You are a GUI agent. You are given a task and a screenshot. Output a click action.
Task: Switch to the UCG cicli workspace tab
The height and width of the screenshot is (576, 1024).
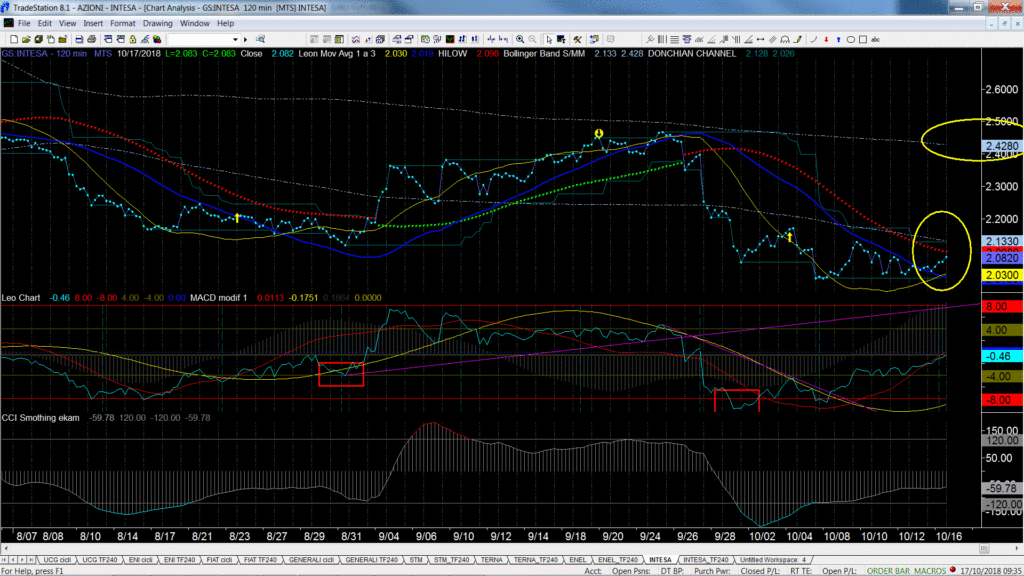(x=57, y=560)
